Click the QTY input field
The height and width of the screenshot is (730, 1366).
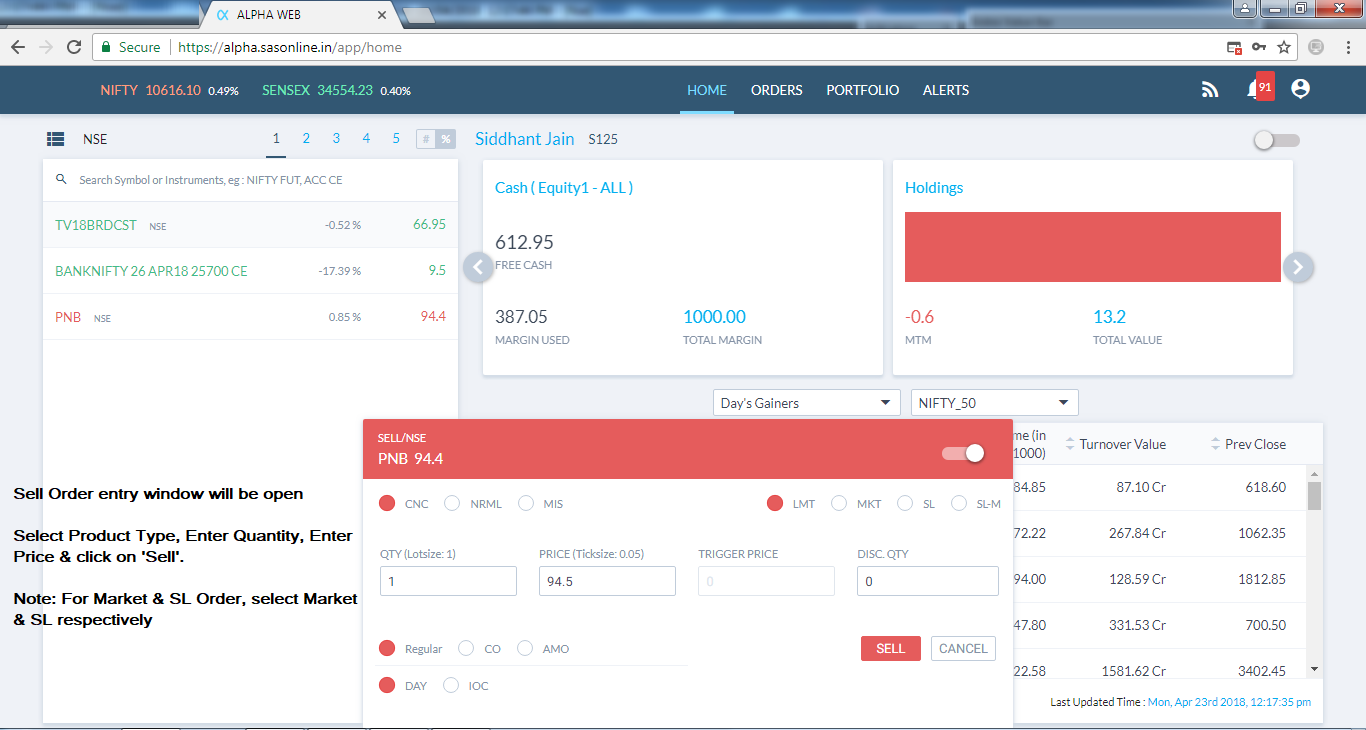(448, 581)
